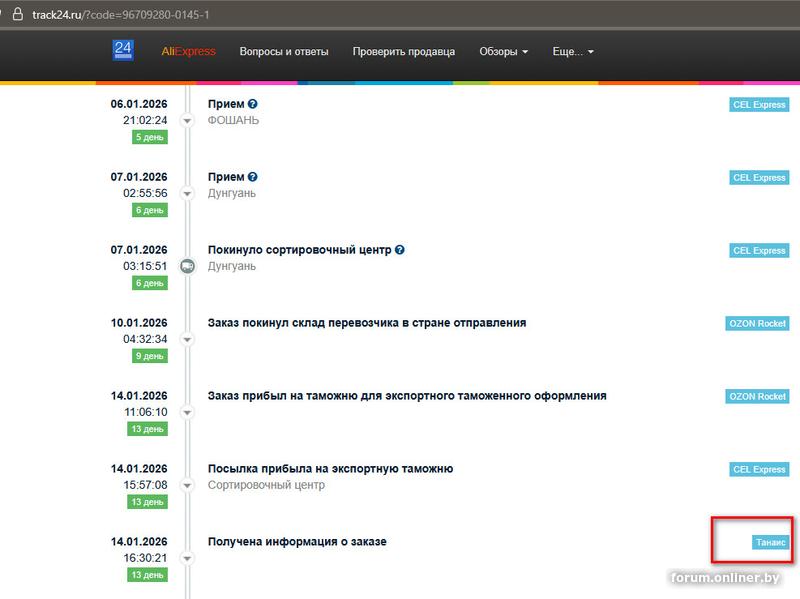The width and height of the screenshot is (800, 599).
Task: Click Дунгуань under Покинуло сортировочный центр
Action: [x=232, y=266]
